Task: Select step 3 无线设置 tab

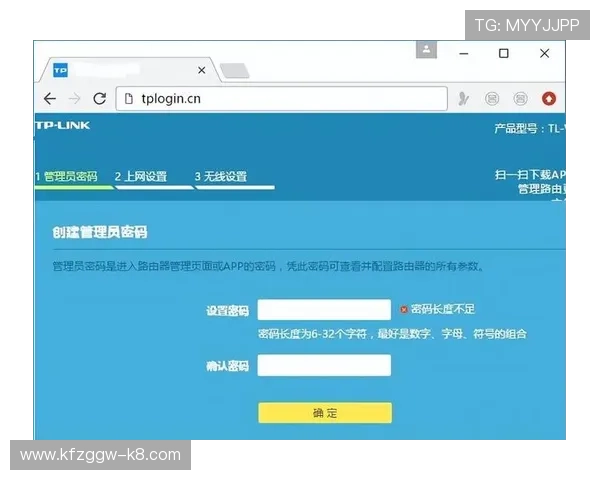Action: 221,177
